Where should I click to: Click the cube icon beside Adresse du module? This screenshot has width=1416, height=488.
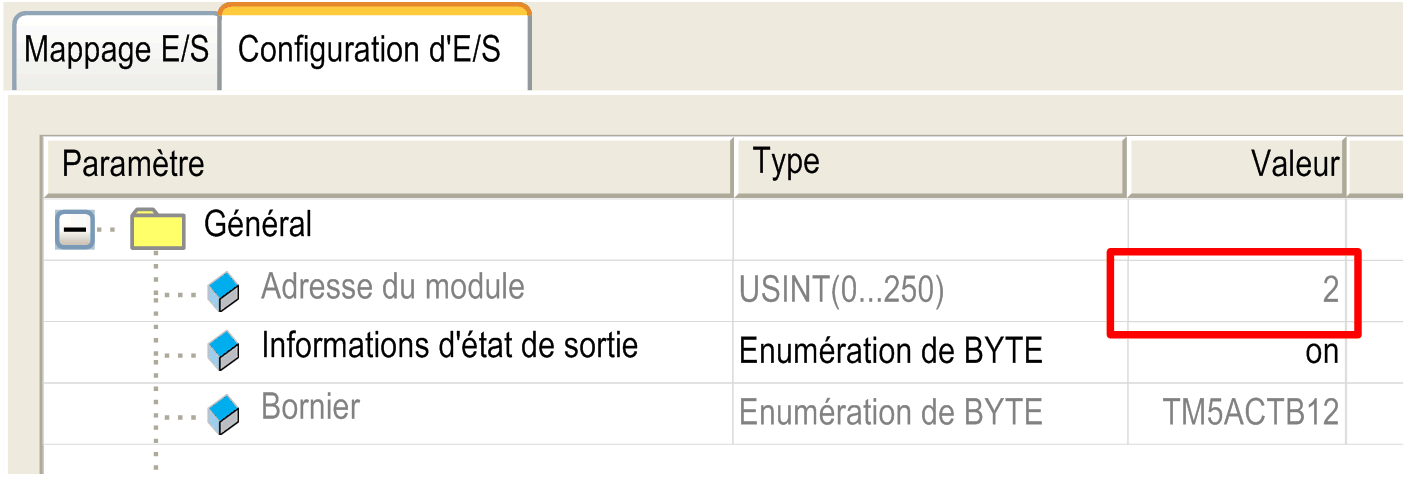[x=223, y=291]
